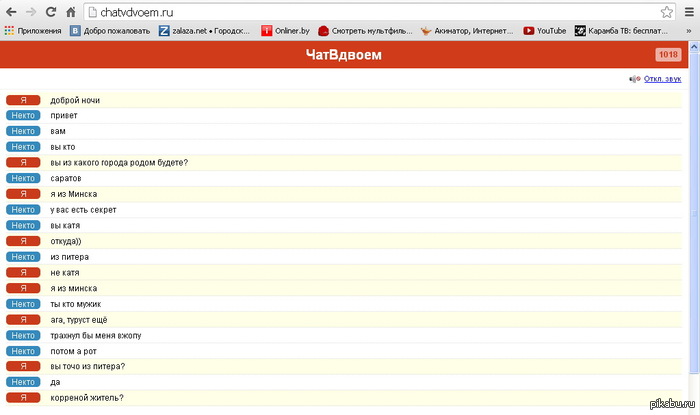Mute sound via Откл. звук link

pos(662,78)
